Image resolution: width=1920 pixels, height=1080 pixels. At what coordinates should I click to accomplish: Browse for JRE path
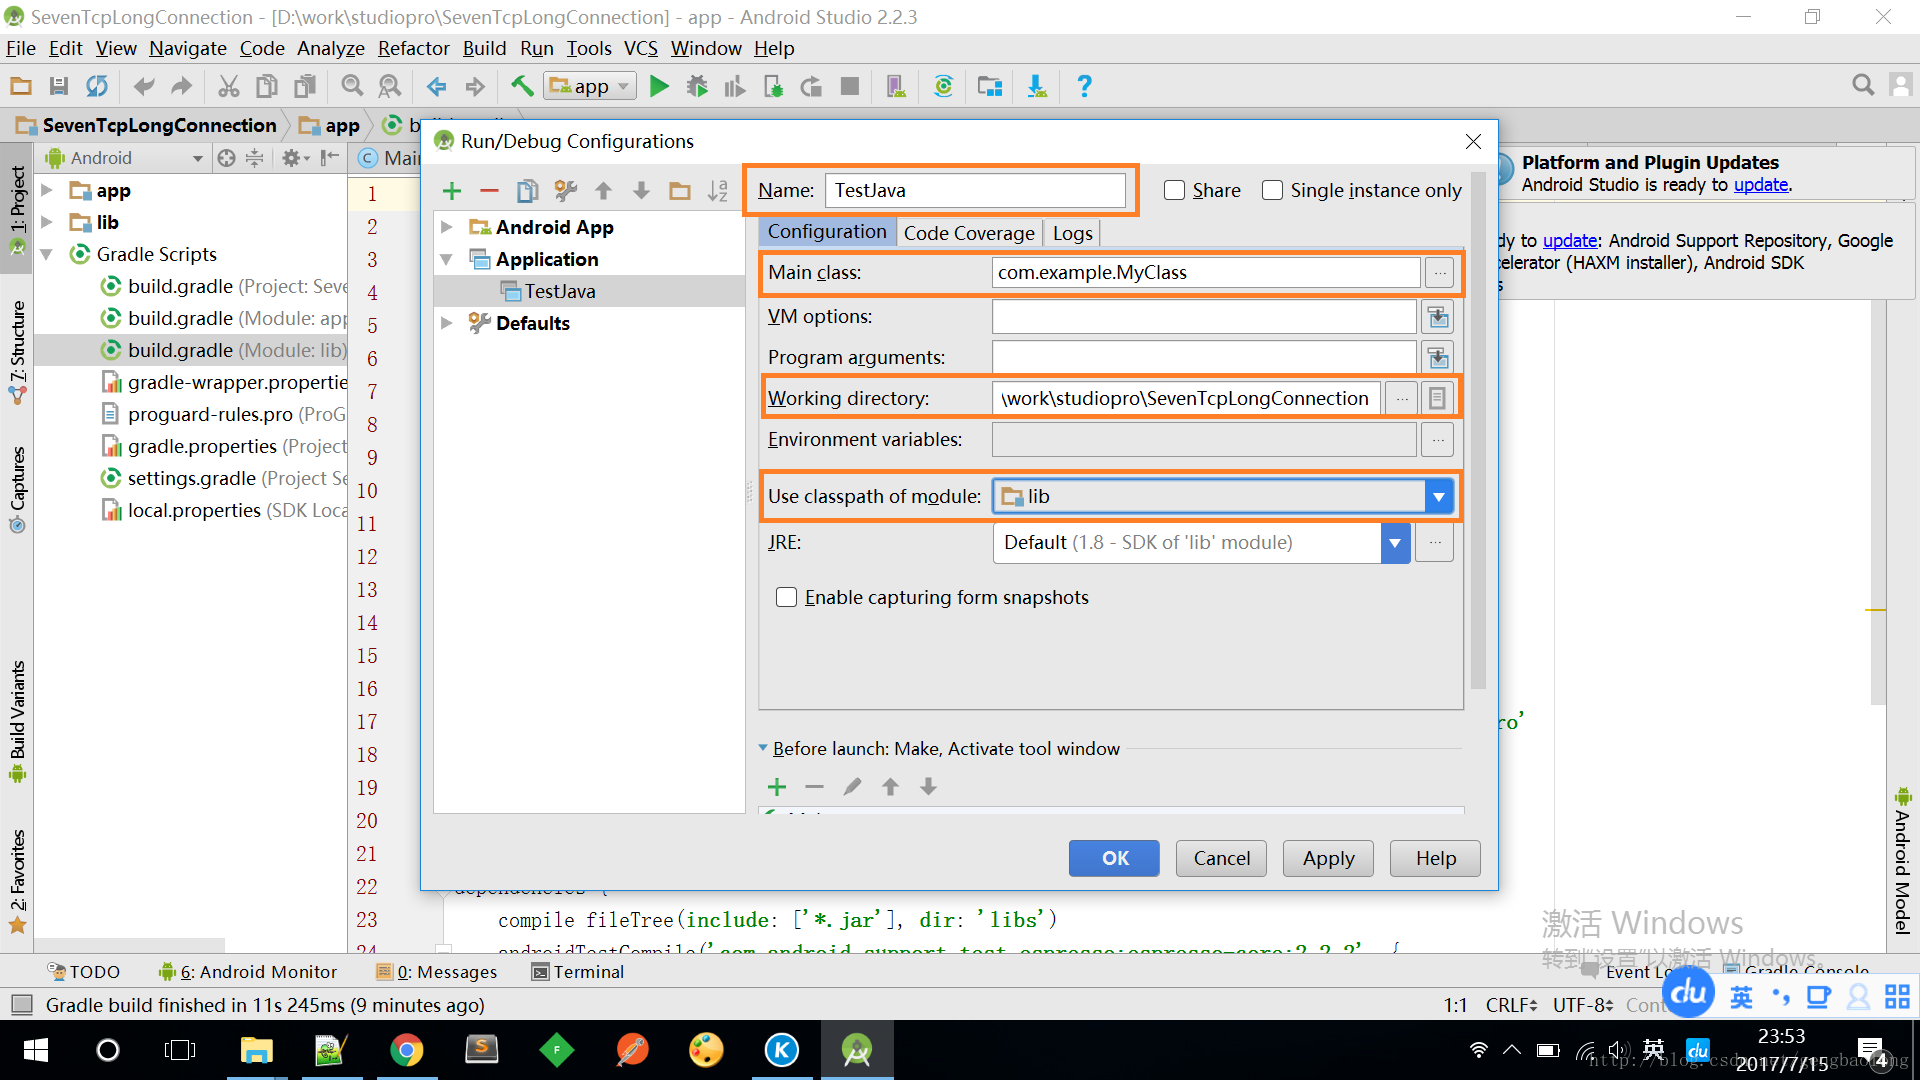(x=1435, y=543)
